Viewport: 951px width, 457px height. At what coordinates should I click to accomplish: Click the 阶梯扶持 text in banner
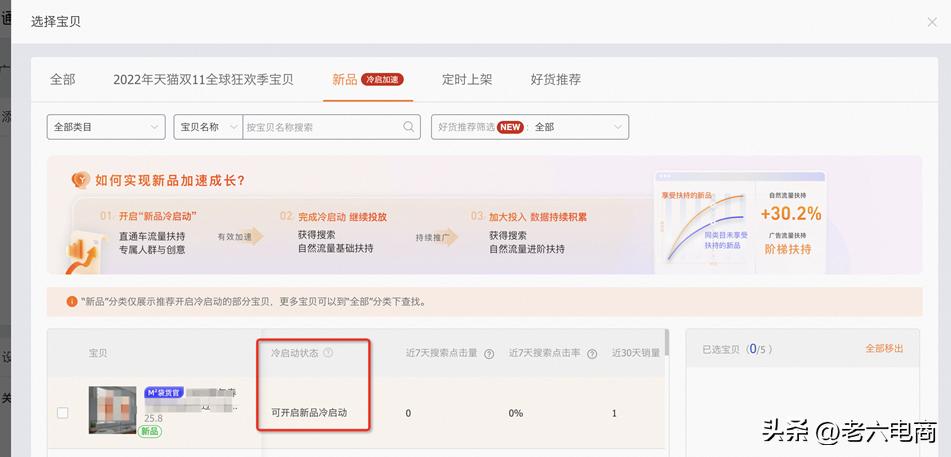[x=788, y=249]
